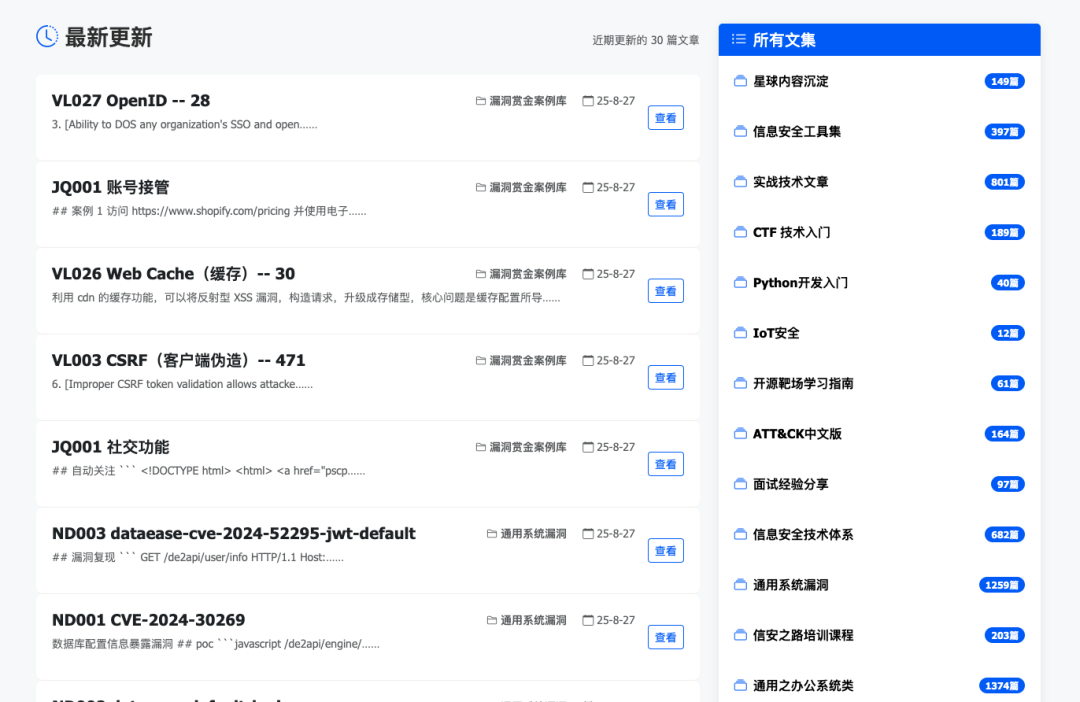The height and width of the screenshot is (702, 1080).
Task: Click folder icon beside Python开发入门
Action: tap(740, 282)
